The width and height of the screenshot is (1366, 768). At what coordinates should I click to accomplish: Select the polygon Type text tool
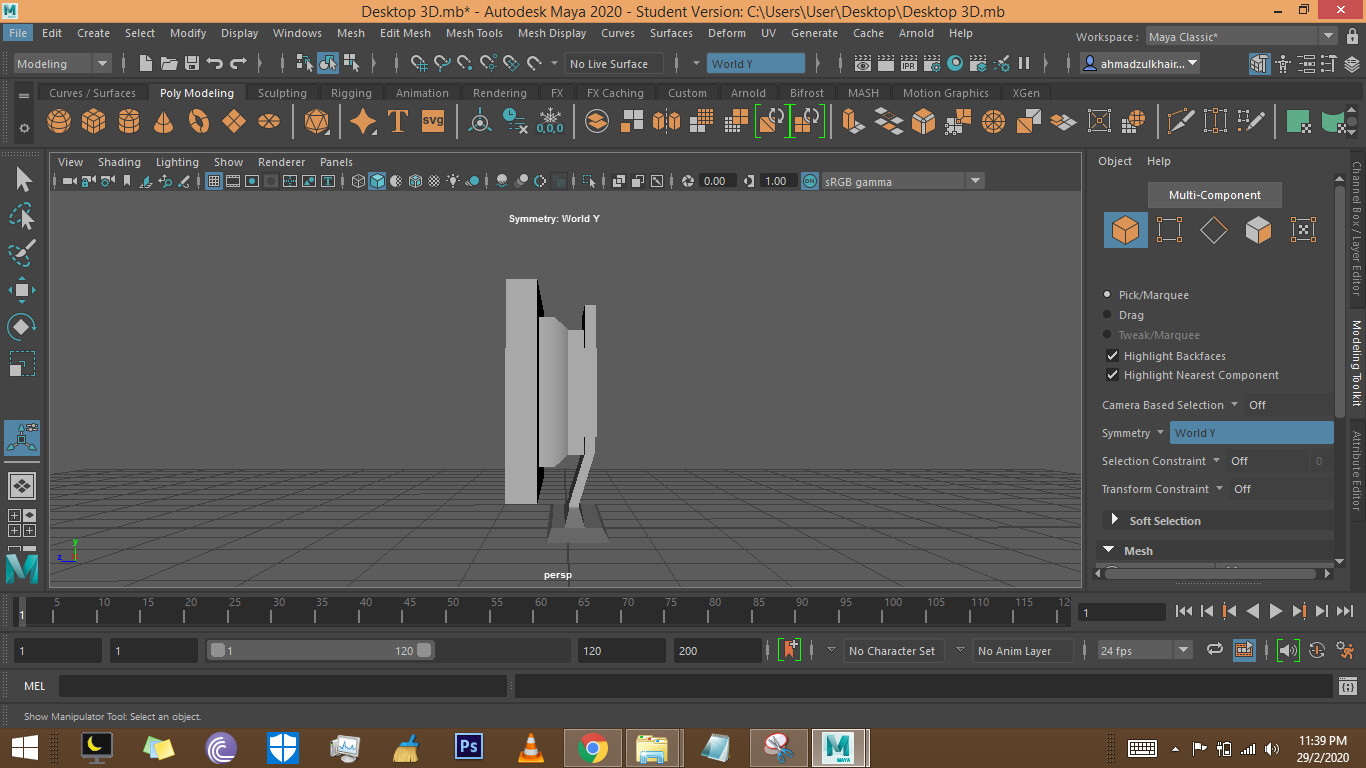point(397,122)
